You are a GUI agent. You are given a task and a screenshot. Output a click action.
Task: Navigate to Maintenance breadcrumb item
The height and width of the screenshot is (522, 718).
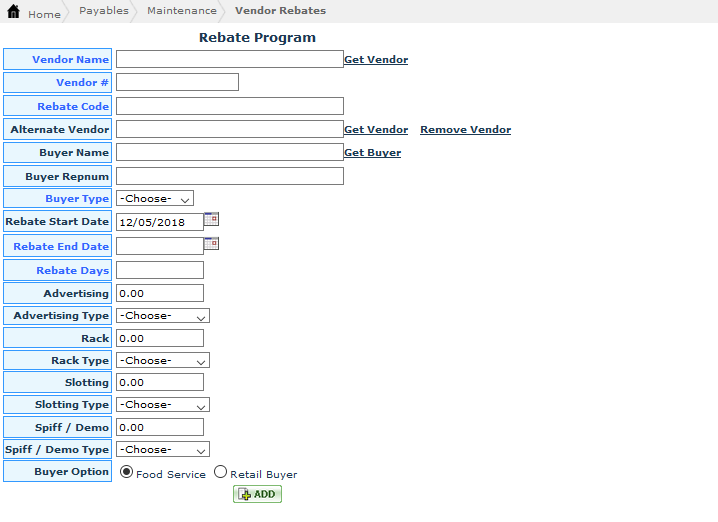[x=181, y=11]
